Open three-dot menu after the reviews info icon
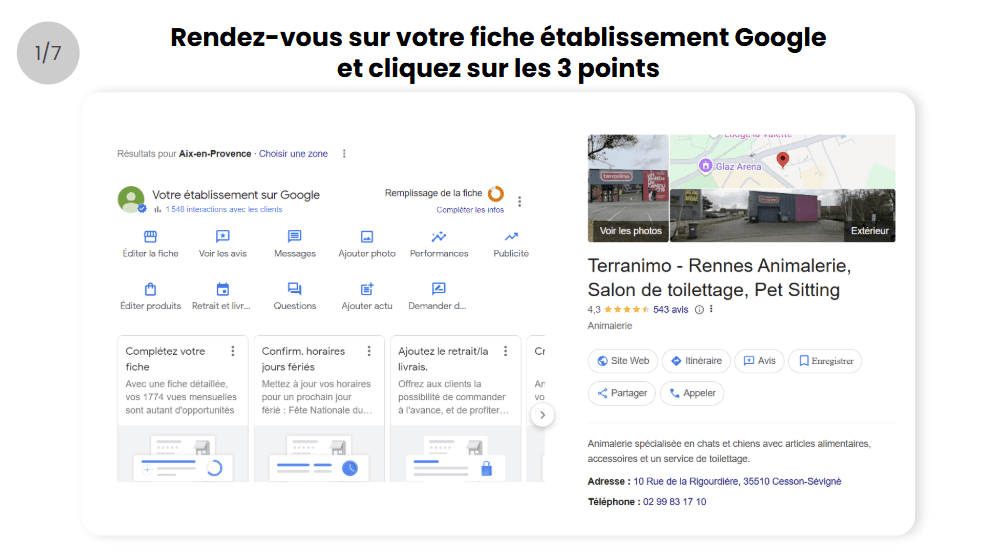 [711, 309]
